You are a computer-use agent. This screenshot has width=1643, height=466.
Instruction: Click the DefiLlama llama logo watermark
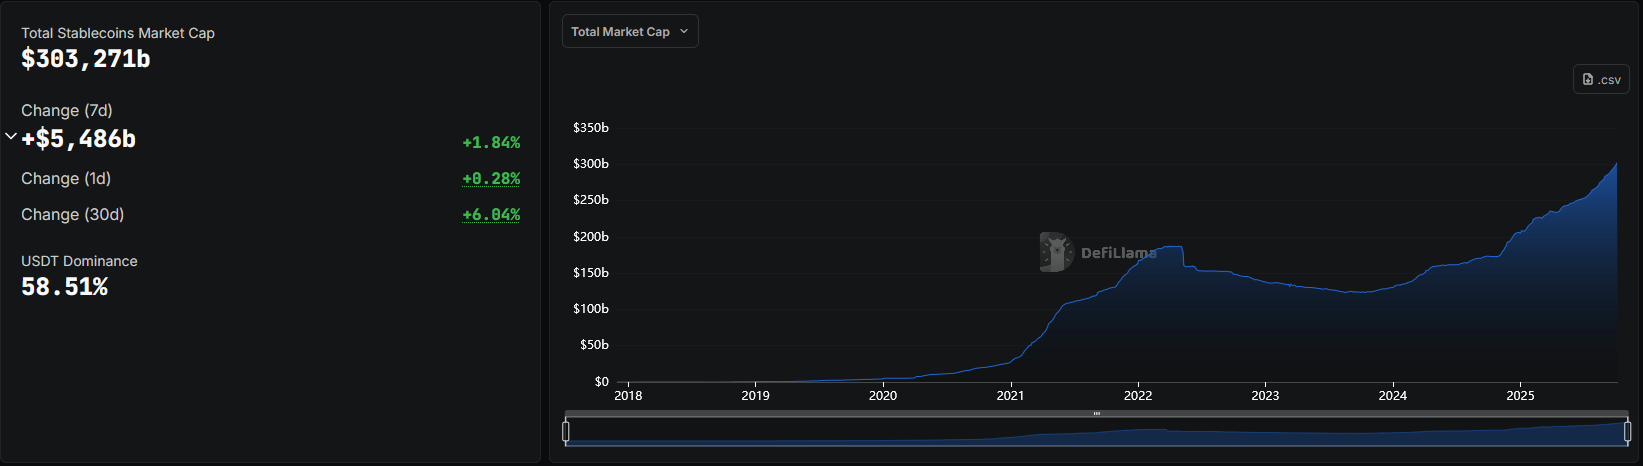pos(1055,252)
